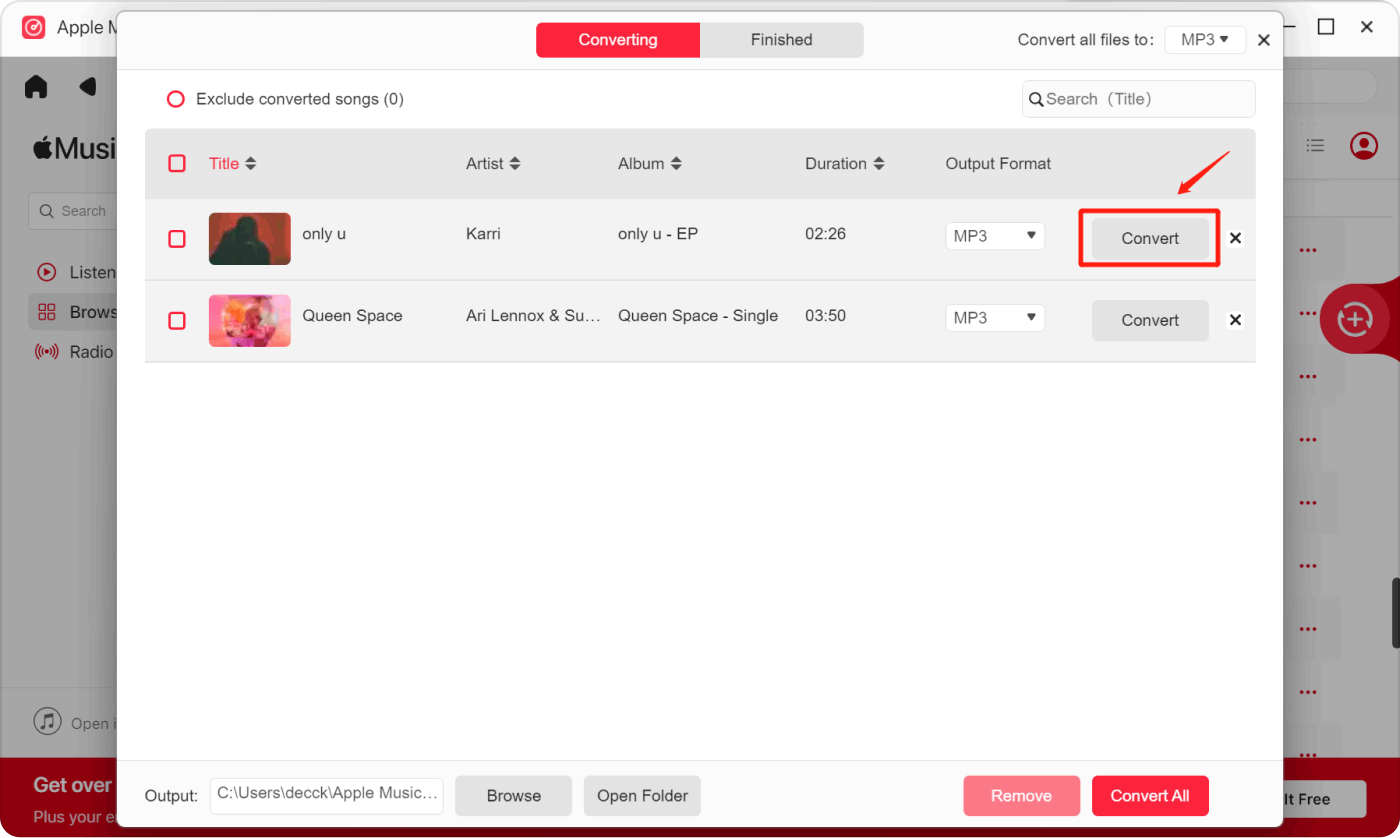Convert the Queen Space track

(1150, 320)
